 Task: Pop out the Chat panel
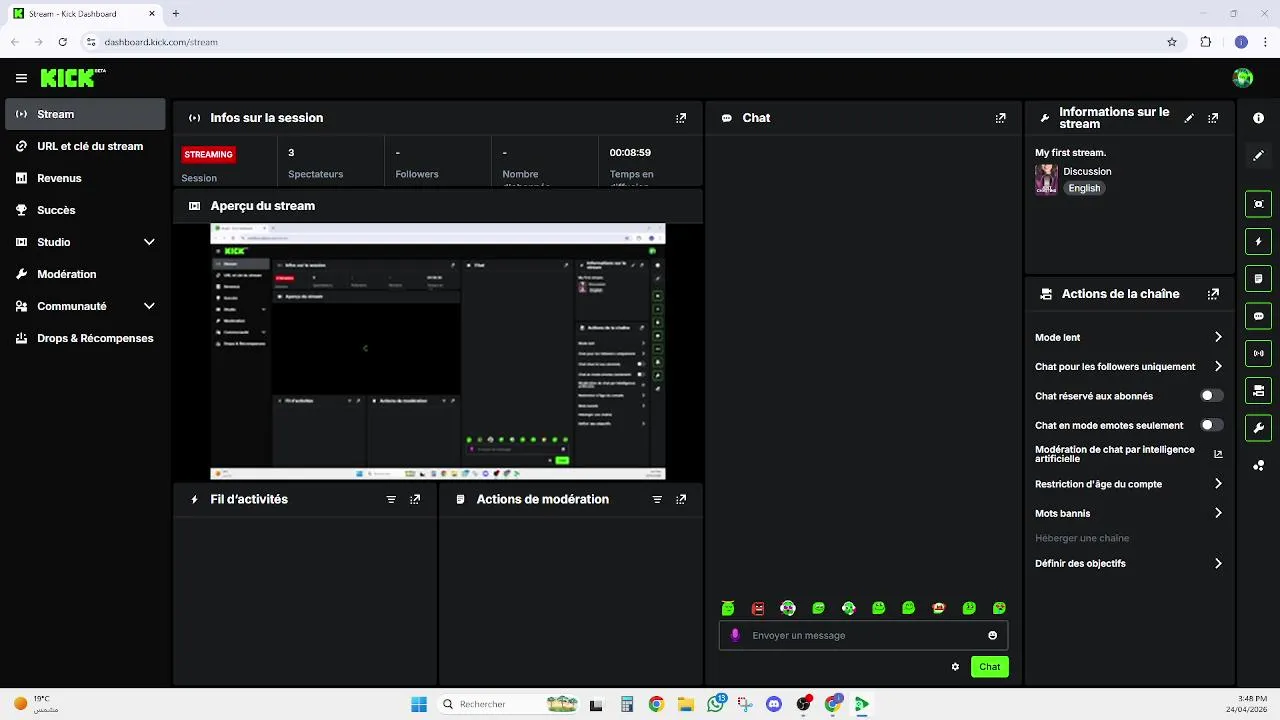coord(1000,118)
